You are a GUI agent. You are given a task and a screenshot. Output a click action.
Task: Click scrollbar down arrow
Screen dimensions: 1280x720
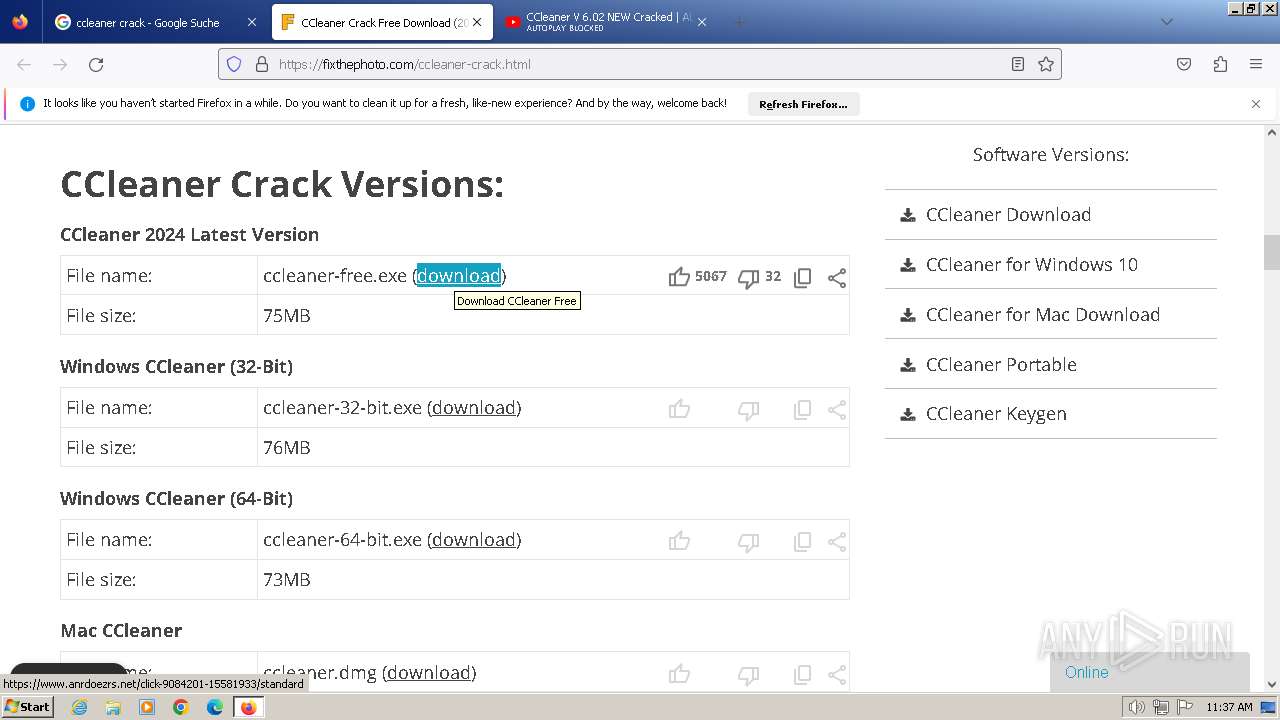pyautogui.click(x=1272, y=685)
